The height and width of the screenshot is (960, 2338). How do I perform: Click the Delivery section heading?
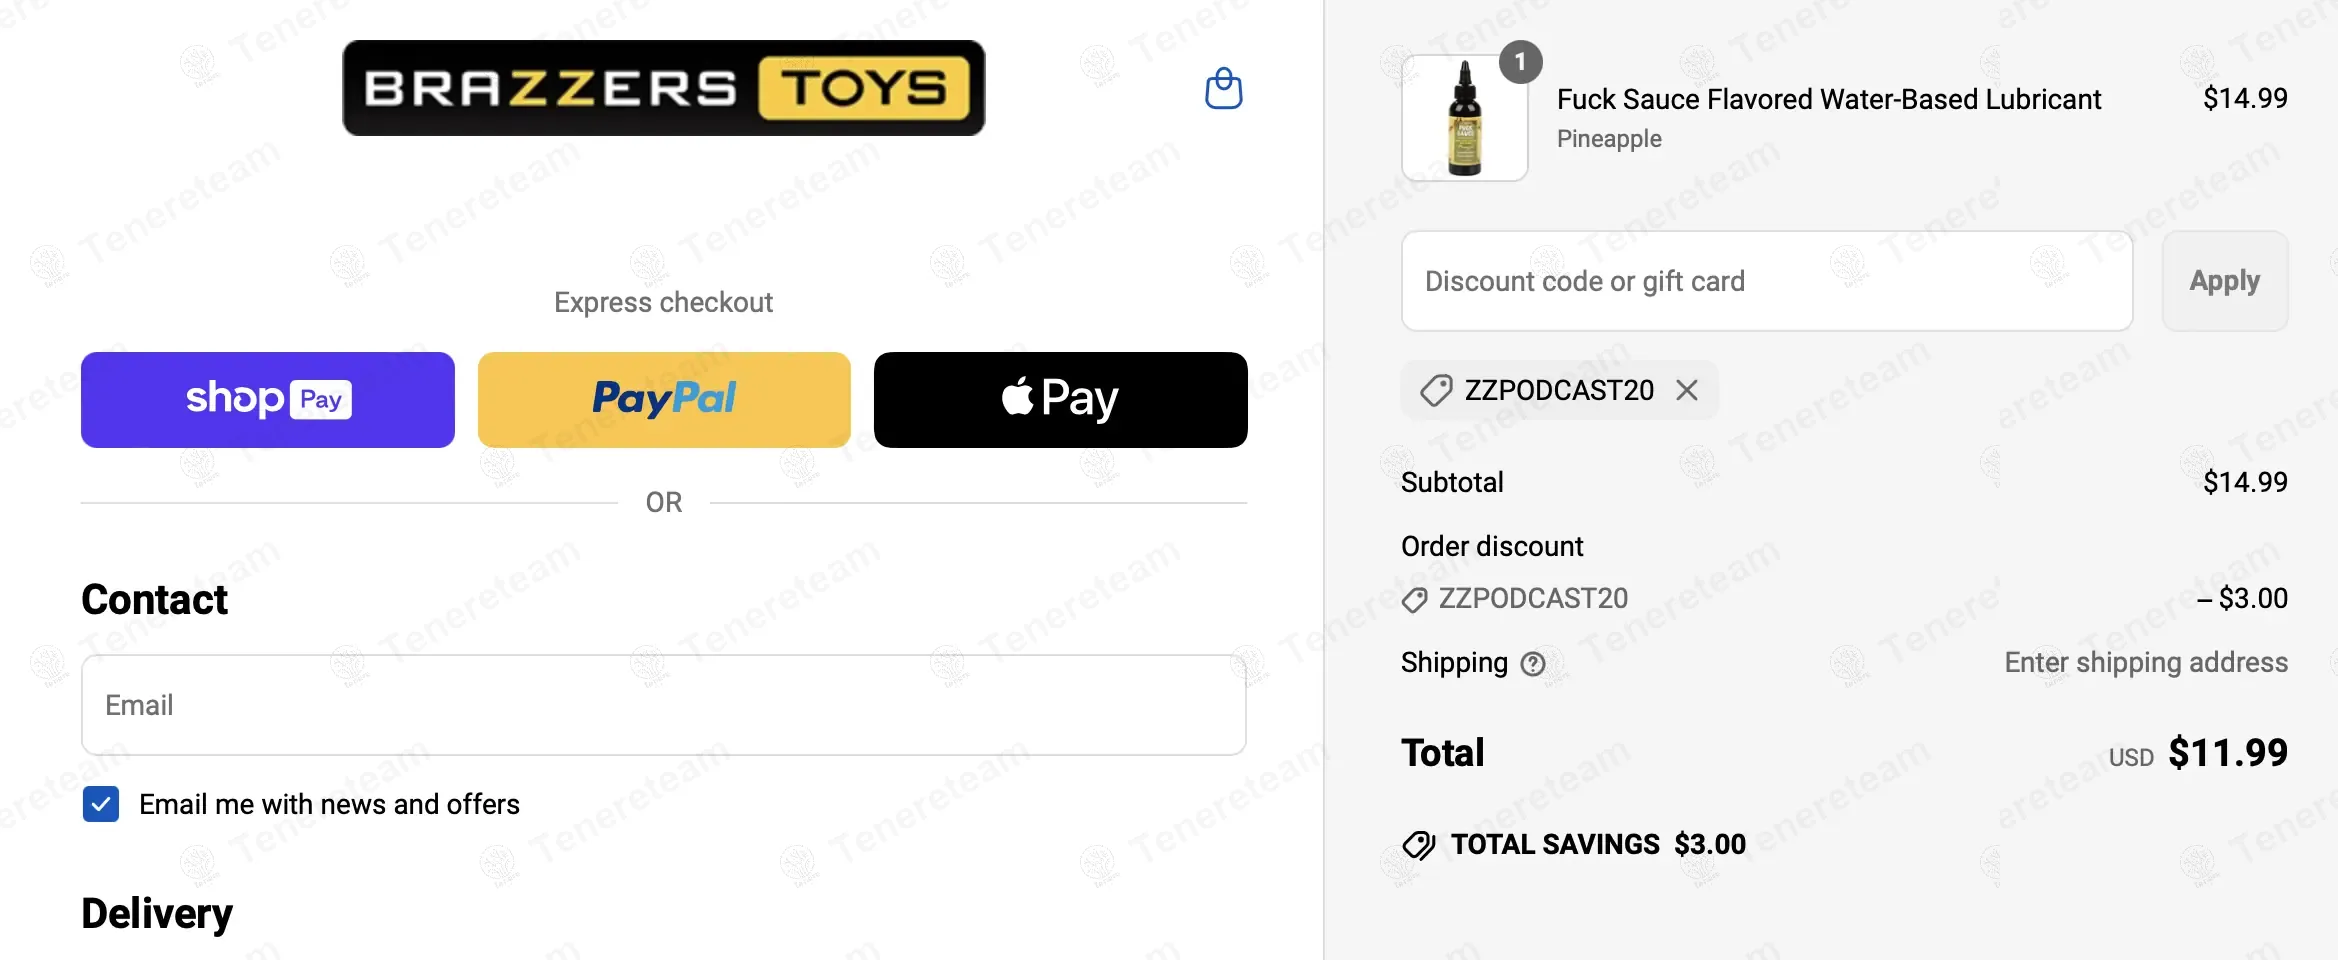[x=157, y=913]
